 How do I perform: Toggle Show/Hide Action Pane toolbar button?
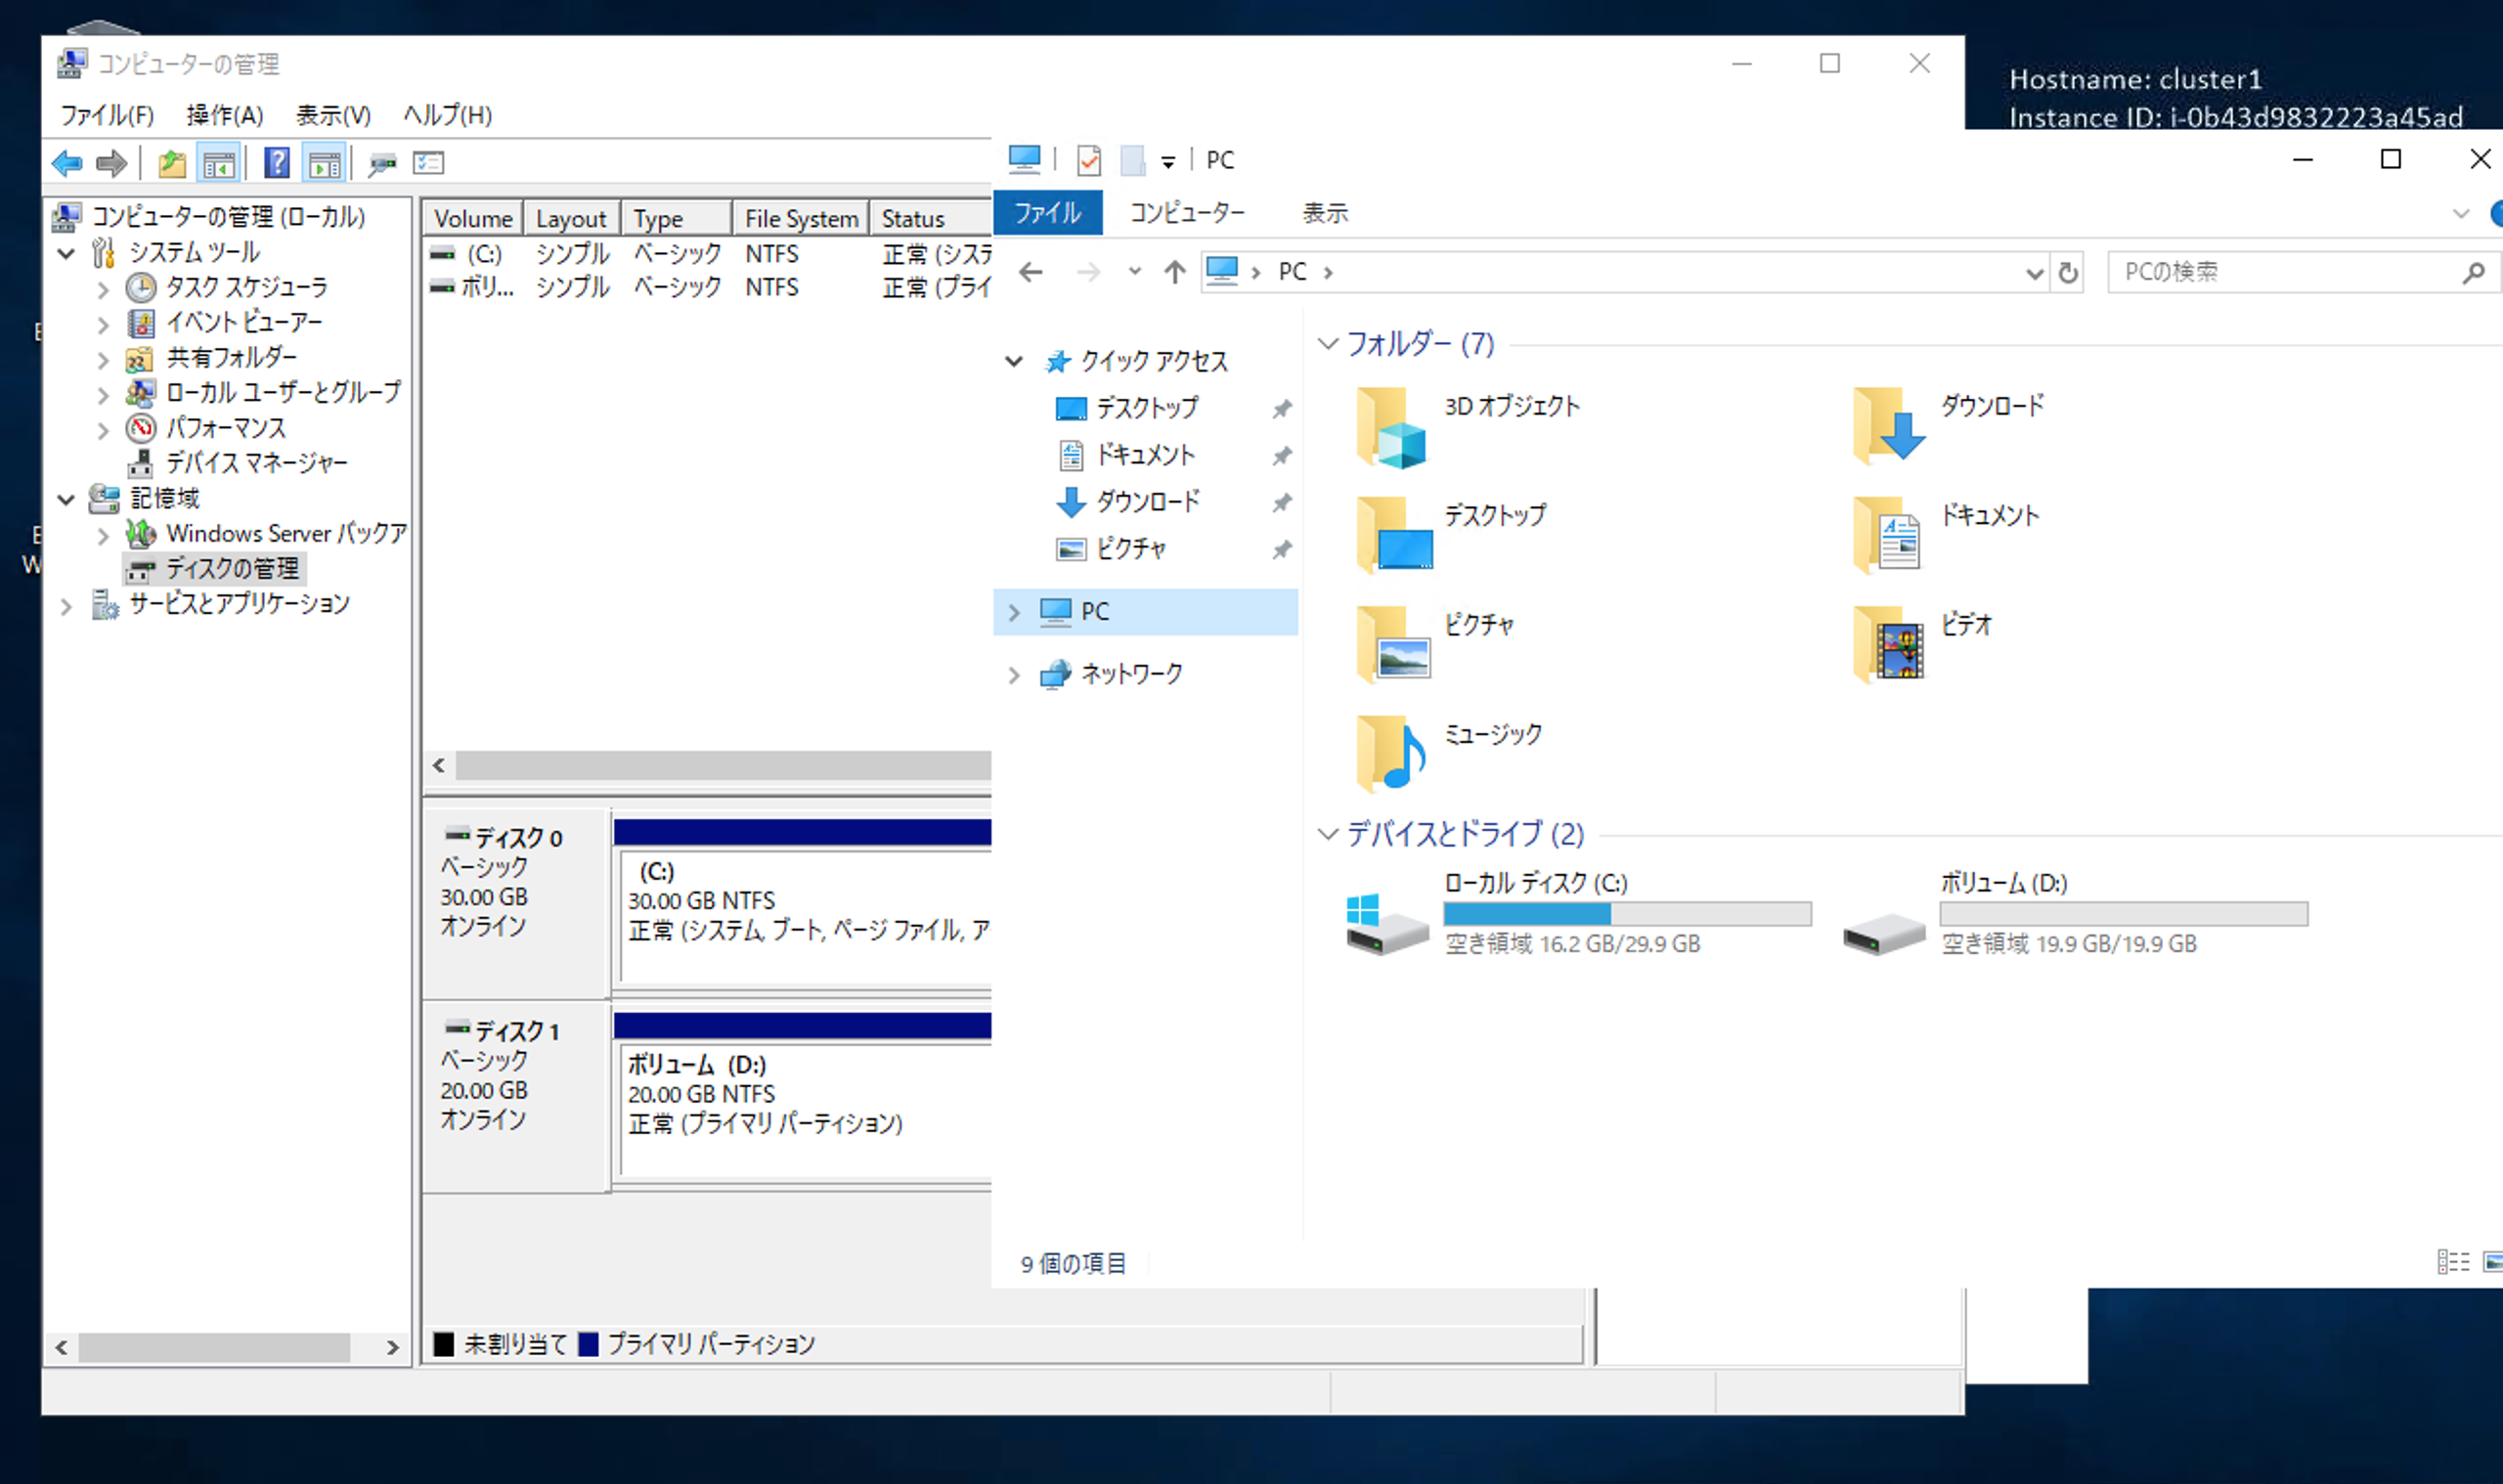tap(325, 163)
